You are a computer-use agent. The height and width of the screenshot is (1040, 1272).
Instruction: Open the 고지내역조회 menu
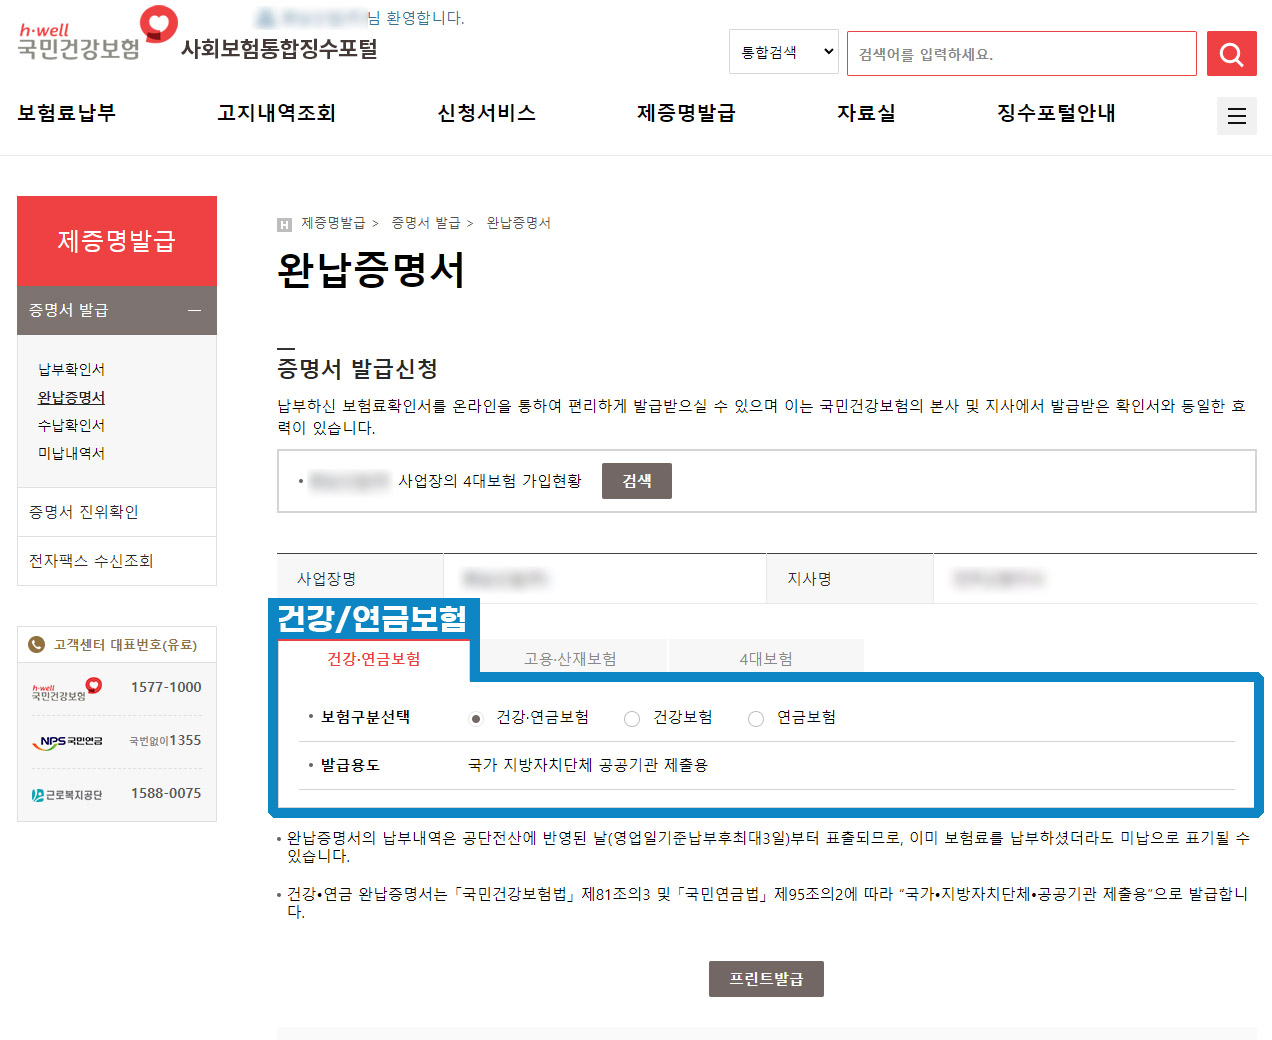point(277,113)
